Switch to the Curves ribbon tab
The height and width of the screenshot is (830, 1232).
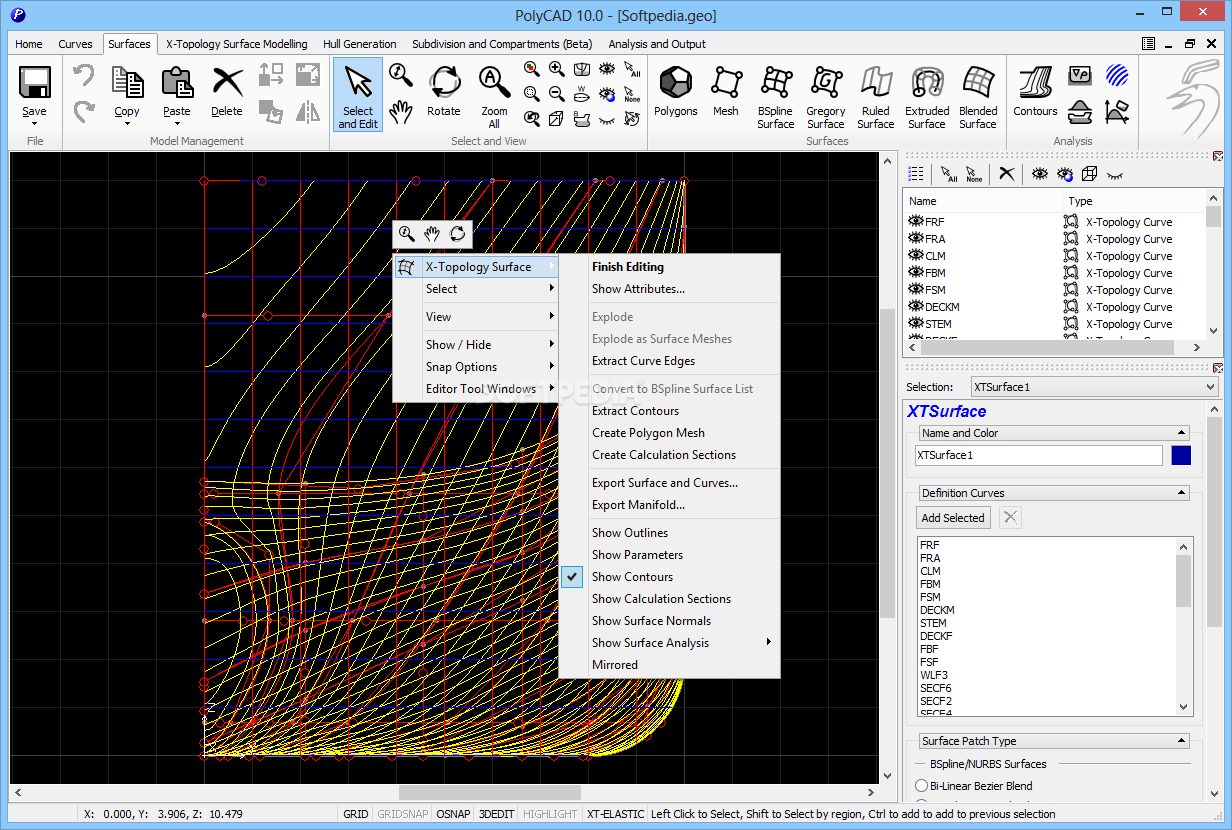75,44
